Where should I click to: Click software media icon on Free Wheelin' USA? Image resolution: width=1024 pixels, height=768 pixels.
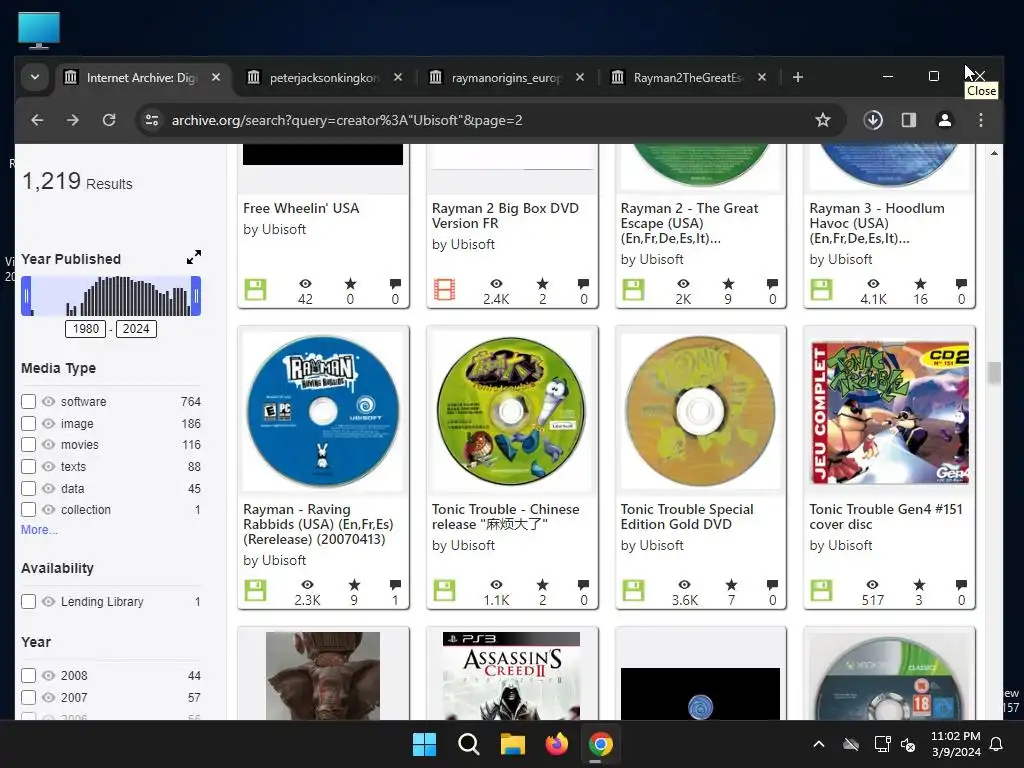click(x=255, y=289)
